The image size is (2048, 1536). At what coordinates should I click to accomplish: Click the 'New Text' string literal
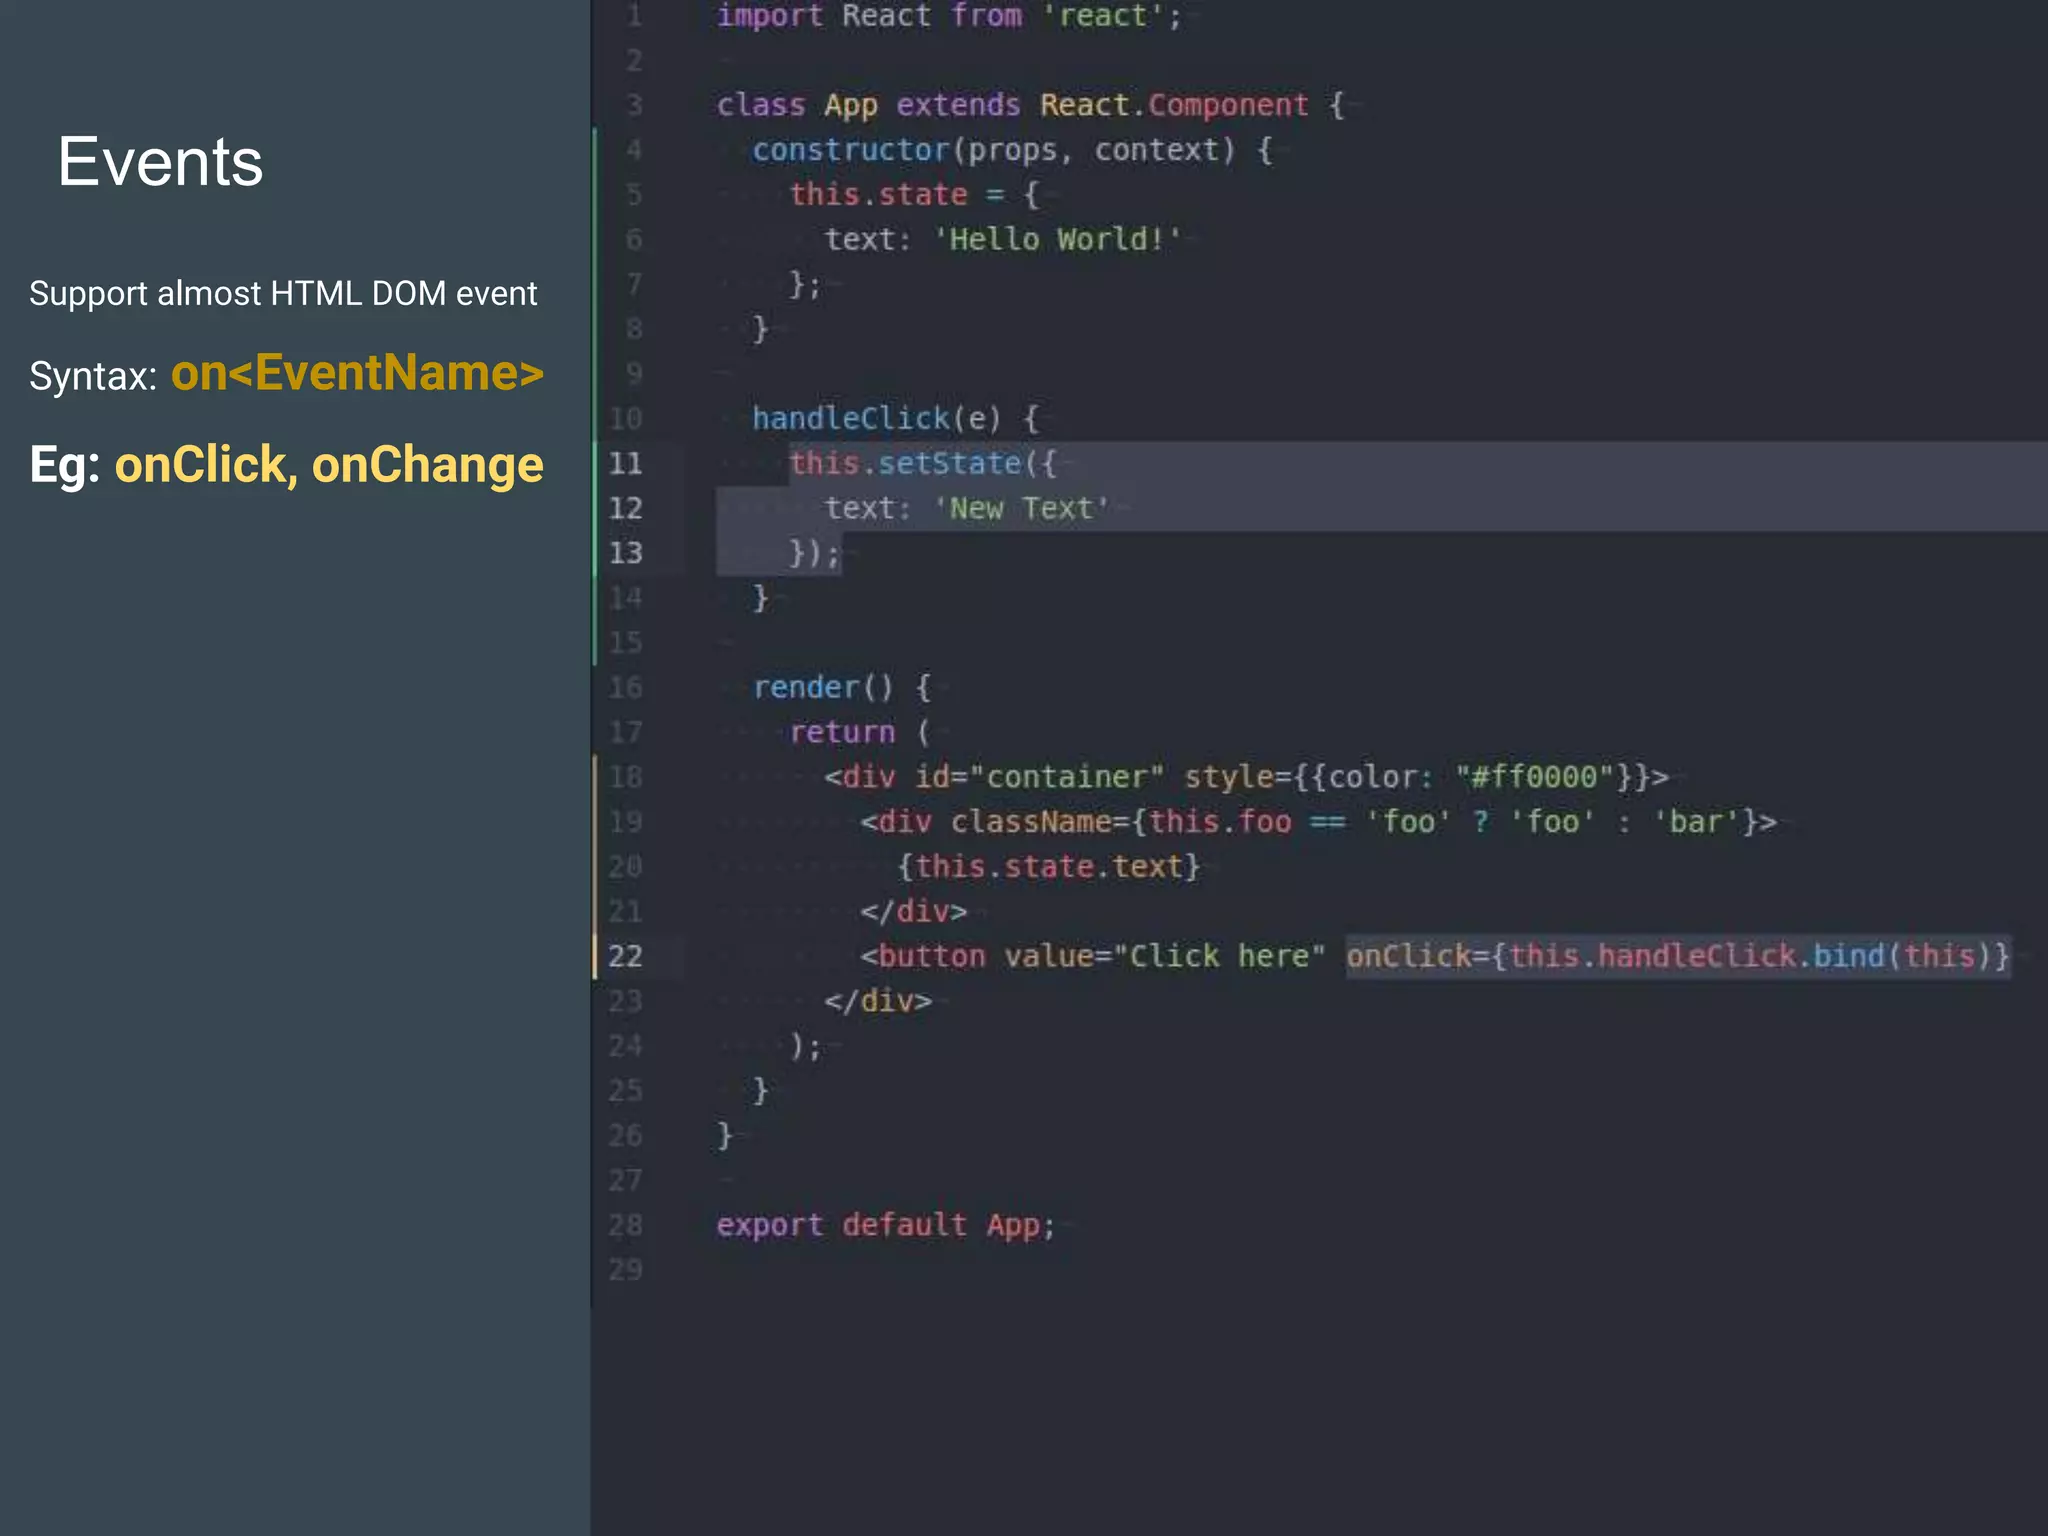click(x=1021, y=508)
